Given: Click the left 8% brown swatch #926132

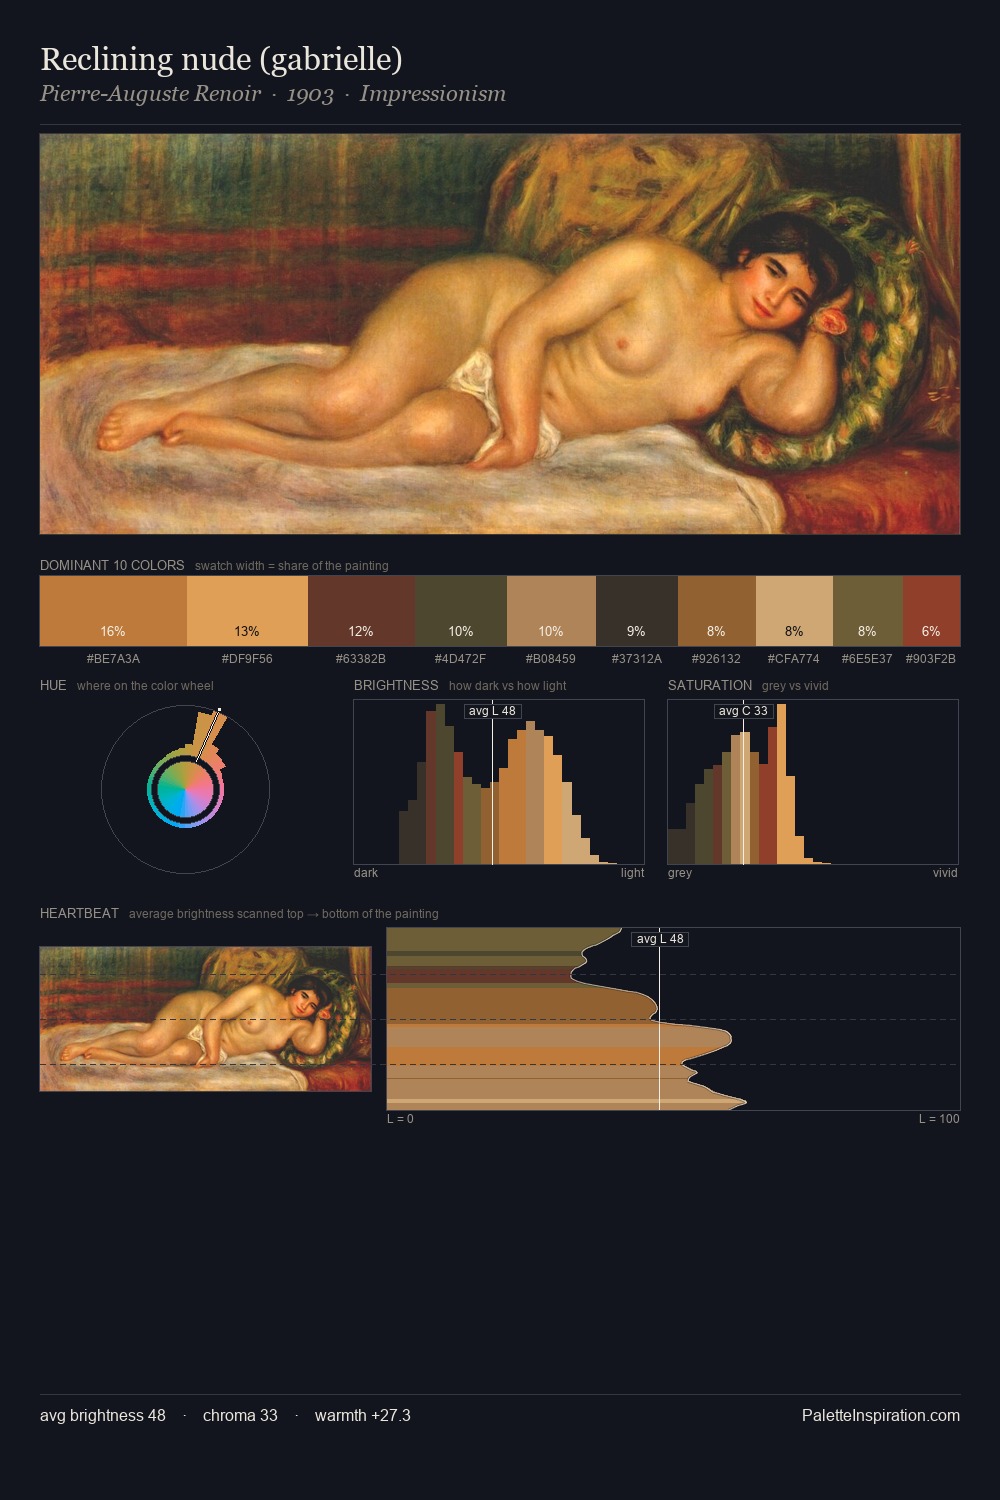Looking at the screenshot, I should coord(717,610).
